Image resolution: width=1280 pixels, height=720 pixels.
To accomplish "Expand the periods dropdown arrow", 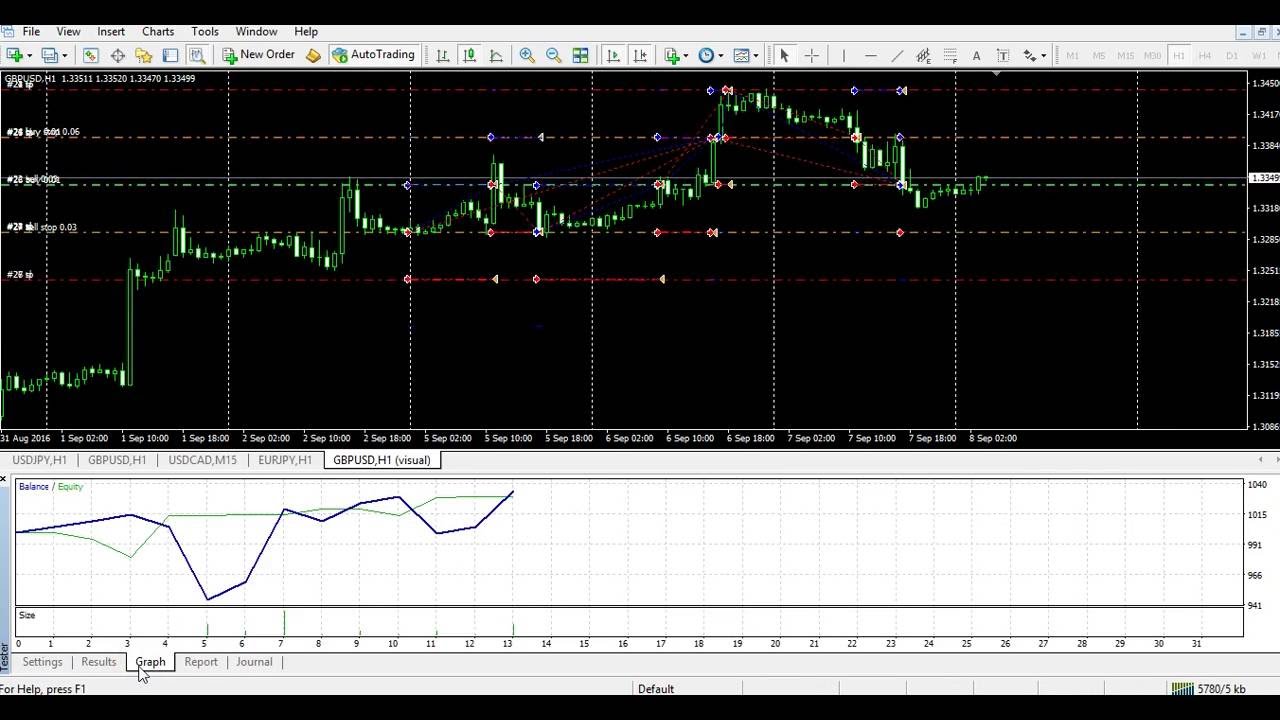I will click(x=720, y=55).
